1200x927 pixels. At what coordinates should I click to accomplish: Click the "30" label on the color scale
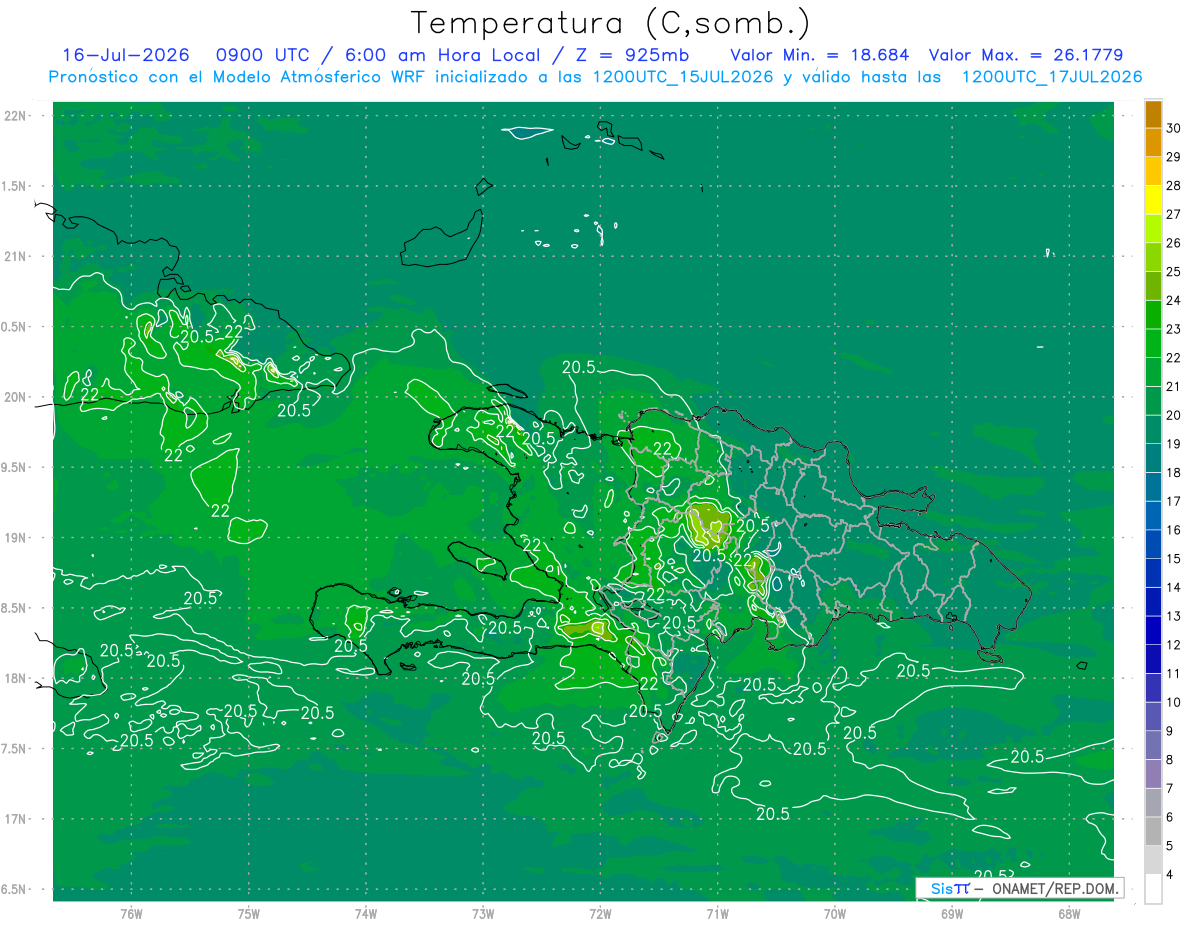pyautogui.click(x=1174, y=128)
